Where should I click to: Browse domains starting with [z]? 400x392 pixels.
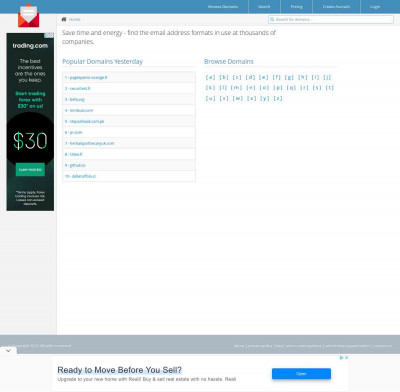pos(278,98)
